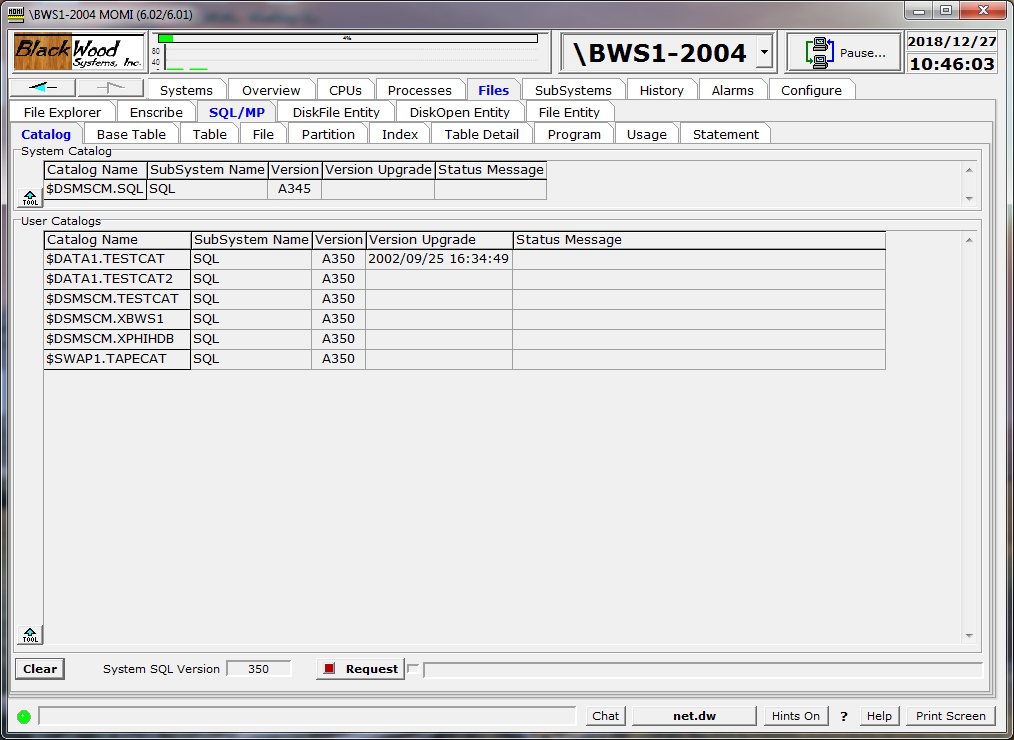Click the CPU usage progress bar

point(347,39)
